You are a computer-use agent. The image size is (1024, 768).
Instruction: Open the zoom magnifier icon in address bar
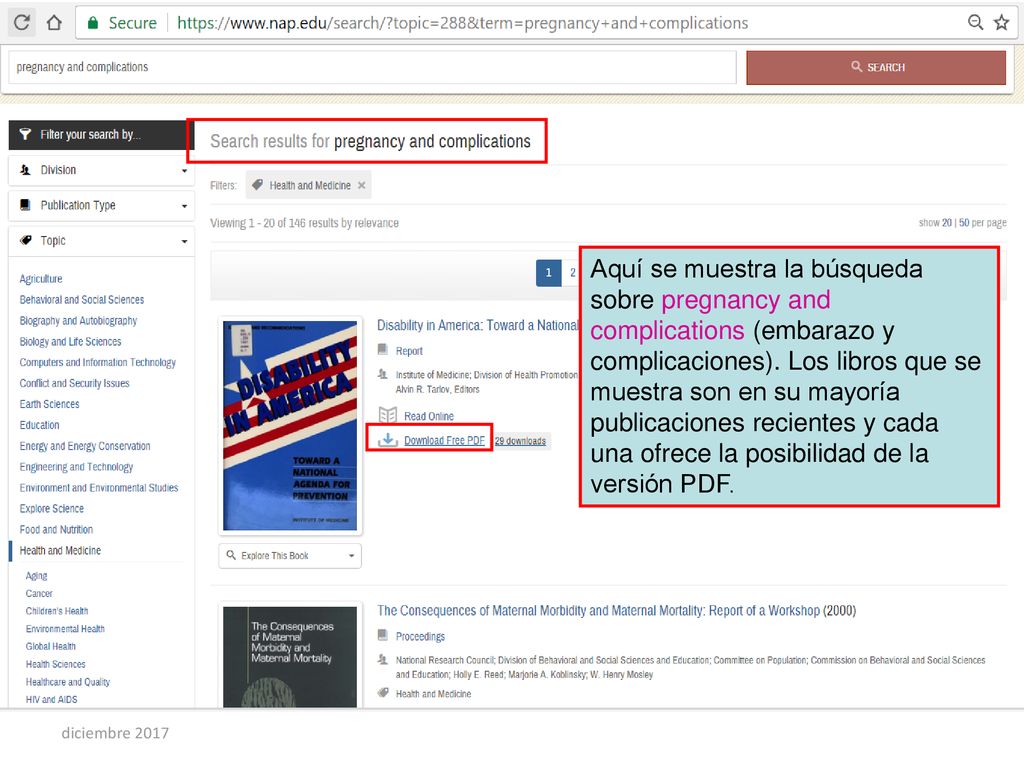[x=975, y=23]
